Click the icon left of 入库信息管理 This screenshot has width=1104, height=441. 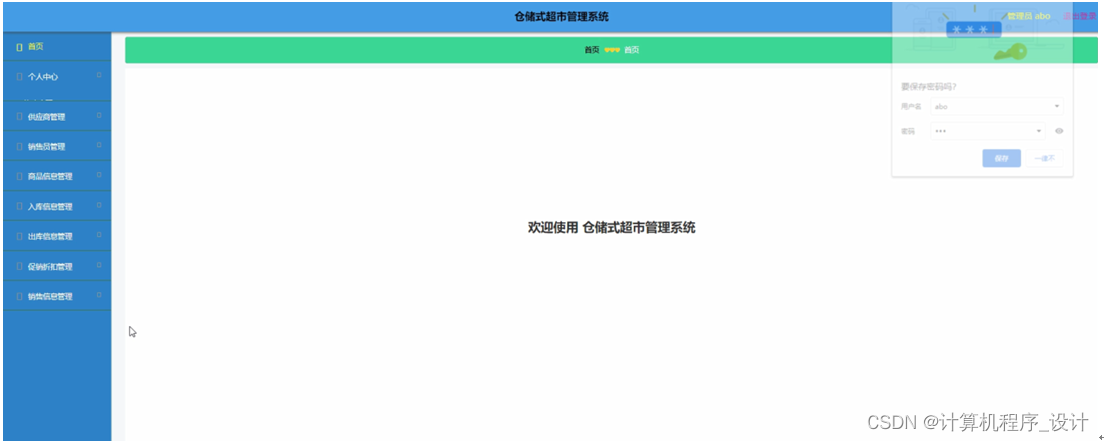19,206
